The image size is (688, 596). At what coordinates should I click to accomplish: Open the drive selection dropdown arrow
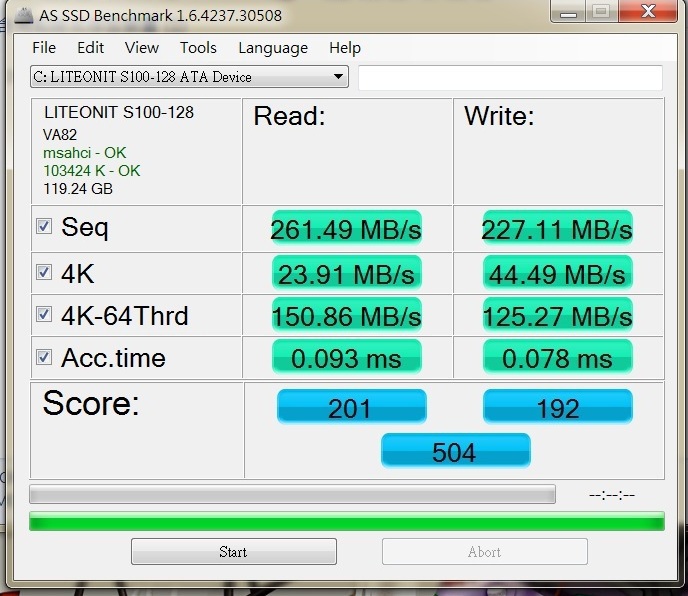(338, 77)
